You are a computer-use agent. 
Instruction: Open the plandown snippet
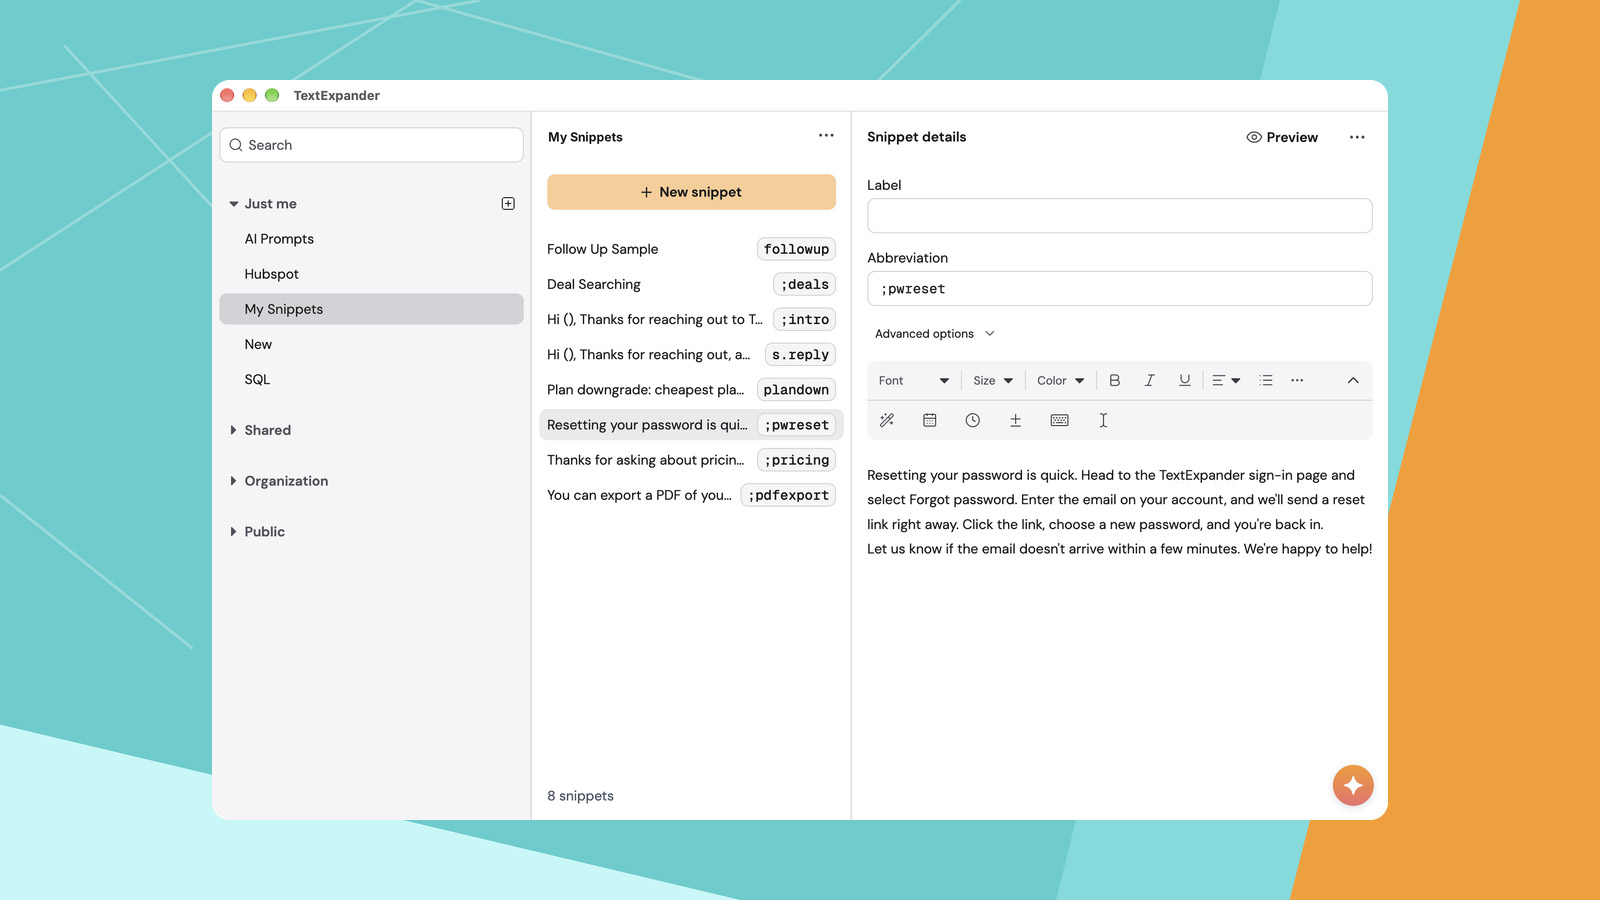691,390
